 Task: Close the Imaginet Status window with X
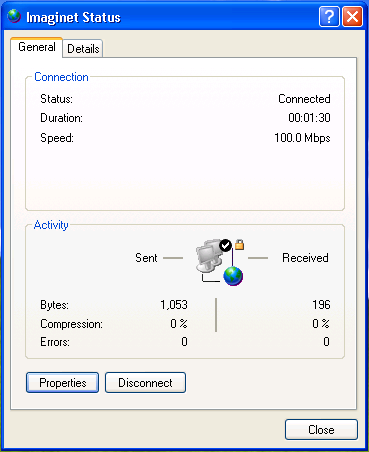pyautogui.click(x=352, y=16)
